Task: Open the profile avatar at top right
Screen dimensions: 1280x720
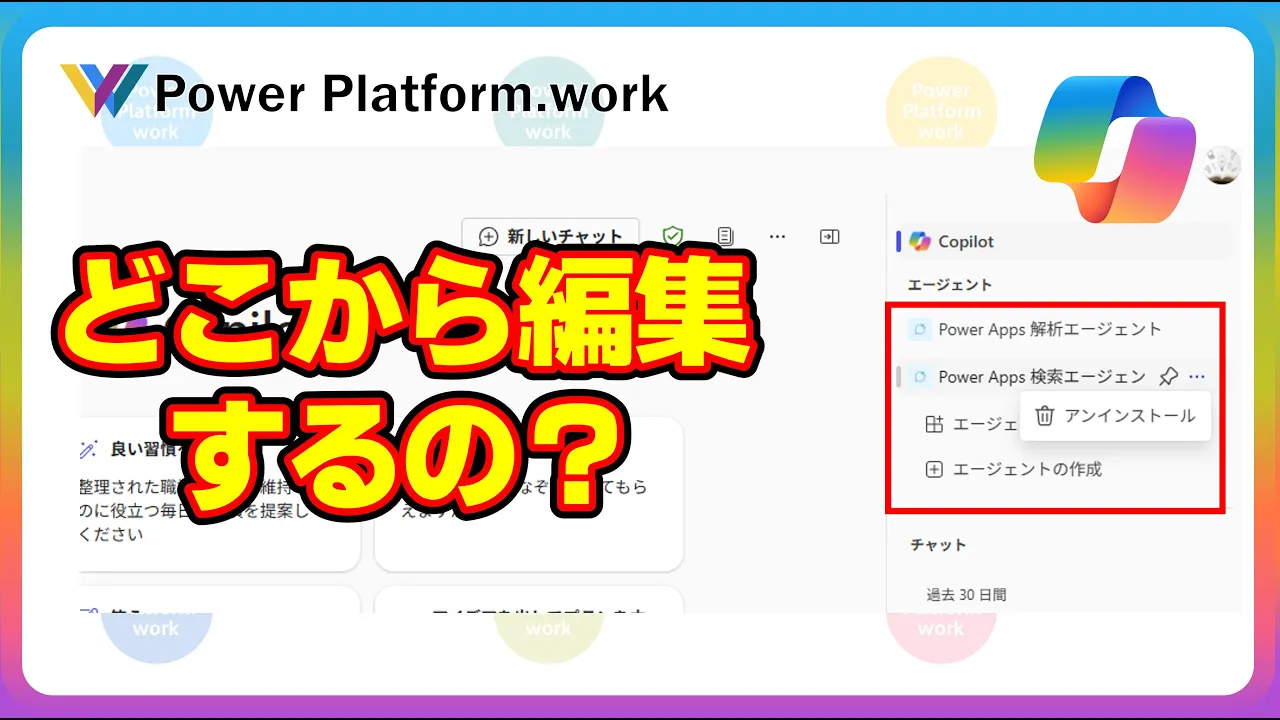Action: [x=1222, y=165]
